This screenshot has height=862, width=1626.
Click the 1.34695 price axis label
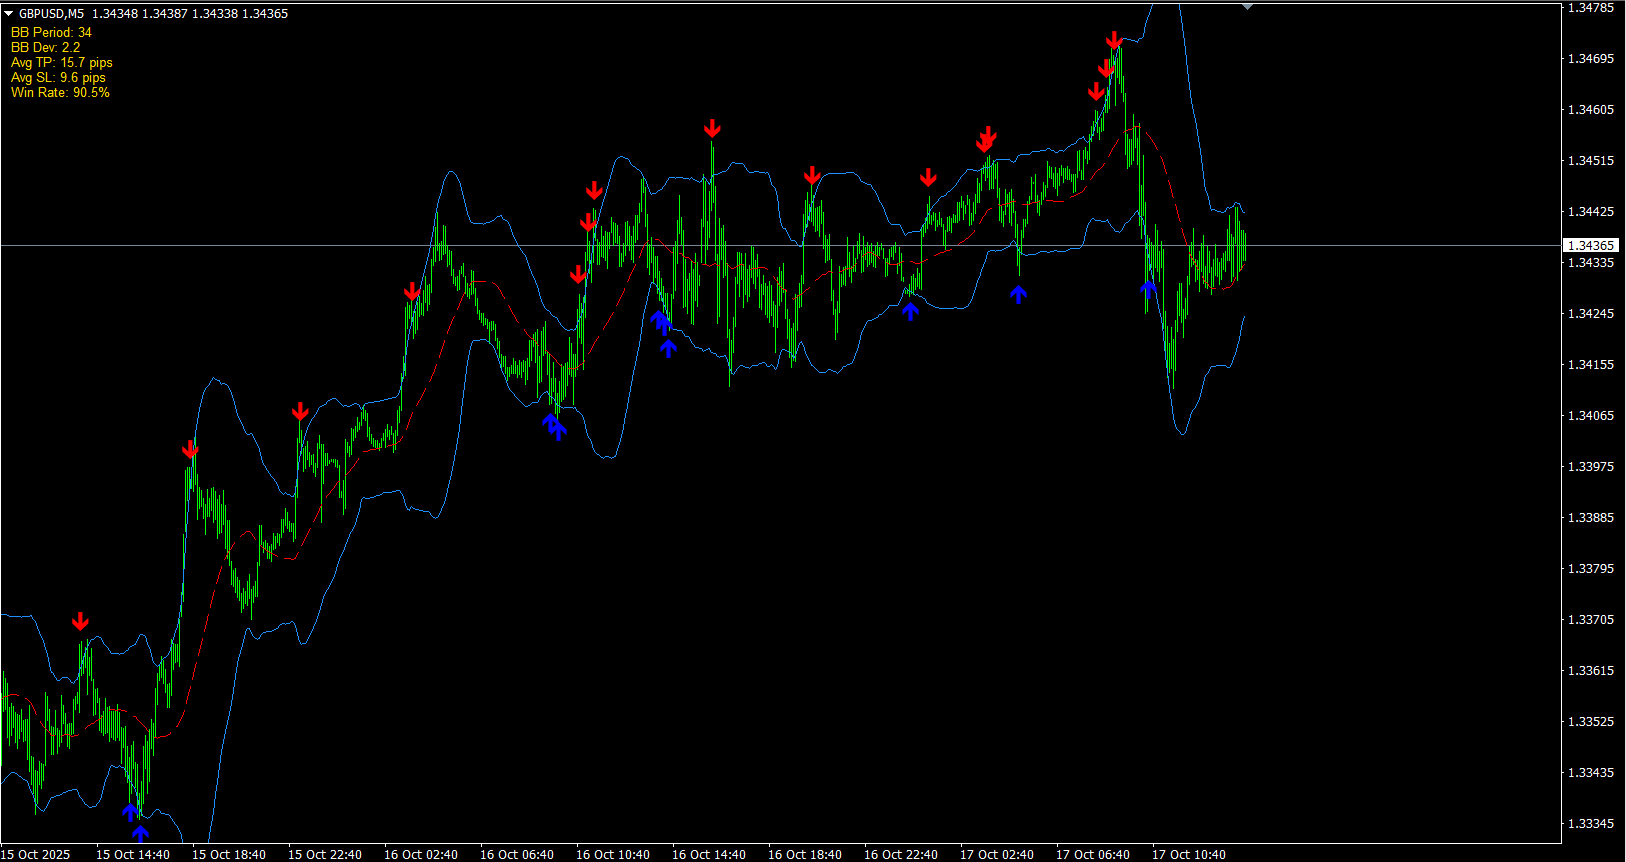coord(1590,59)
